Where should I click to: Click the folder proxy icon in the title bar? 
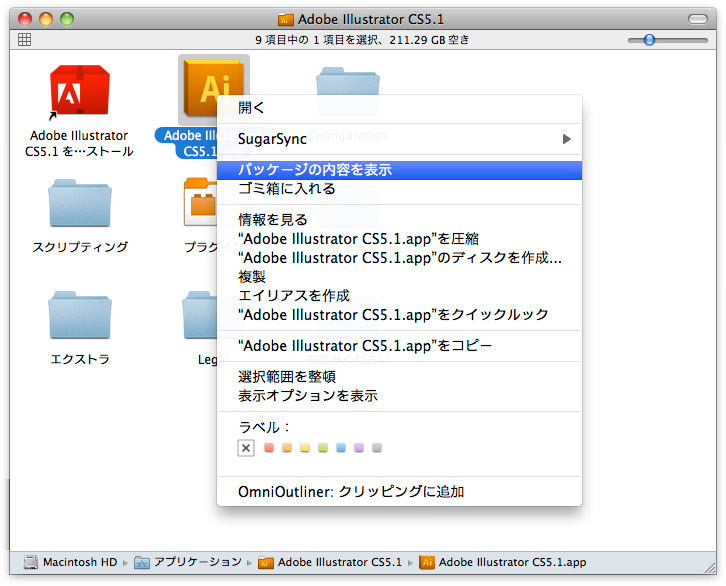click(x=286, y=19)
